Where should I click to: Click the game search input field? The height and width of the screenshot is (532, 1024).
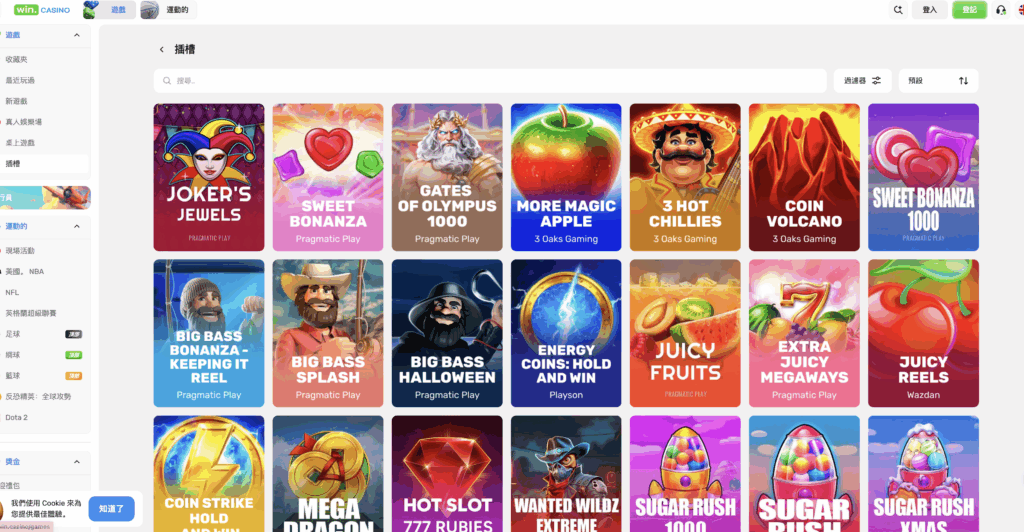tap(490, 81)
